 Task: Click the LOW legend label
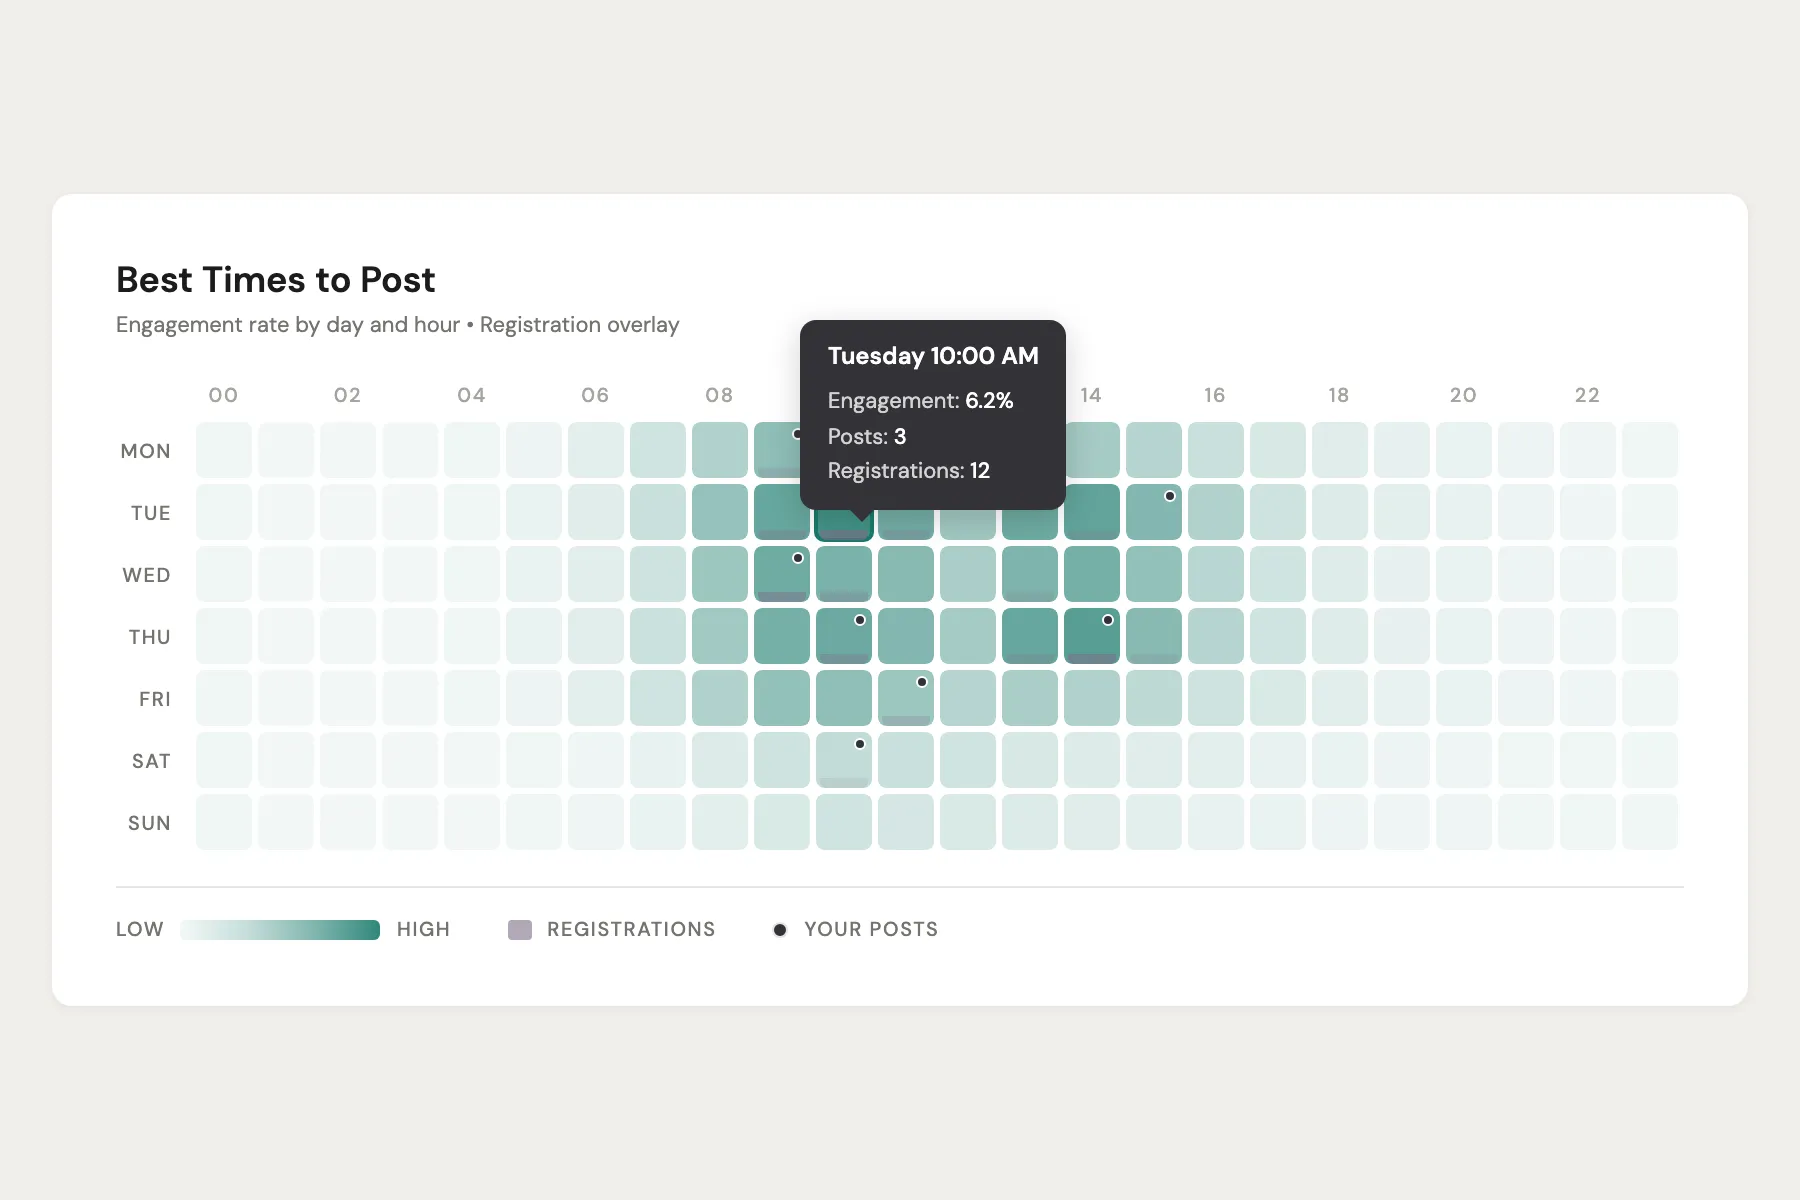coord(140,930)
